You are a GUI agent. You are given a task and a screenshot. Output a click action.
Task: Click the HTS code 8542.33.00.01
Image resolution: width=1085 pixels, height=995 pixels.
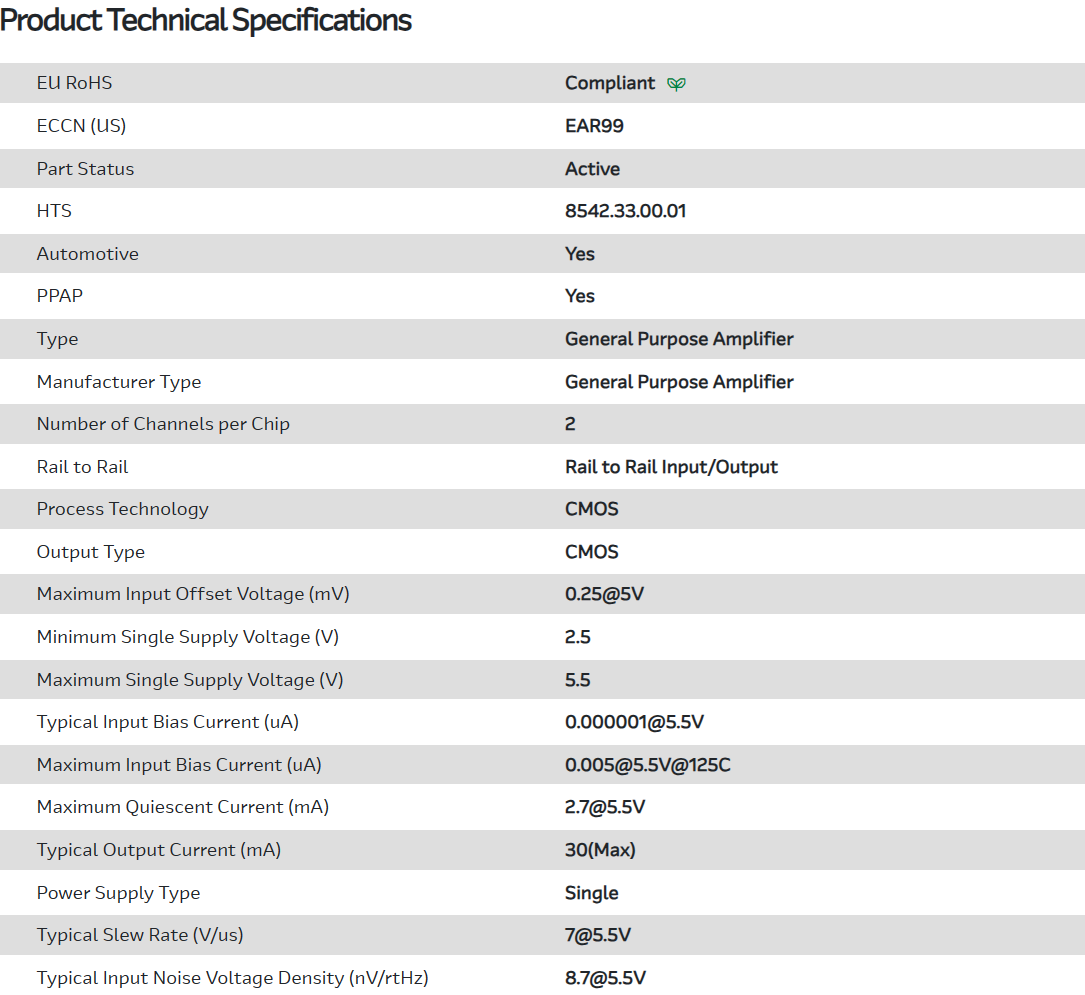coord(625,211)
